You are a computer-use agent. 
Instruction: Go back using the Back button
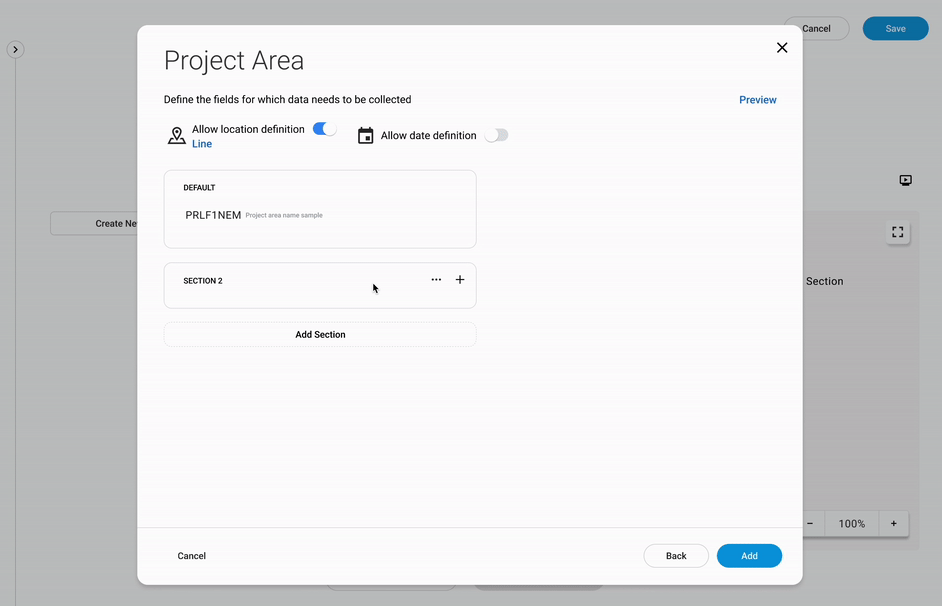tap(676, 556)
